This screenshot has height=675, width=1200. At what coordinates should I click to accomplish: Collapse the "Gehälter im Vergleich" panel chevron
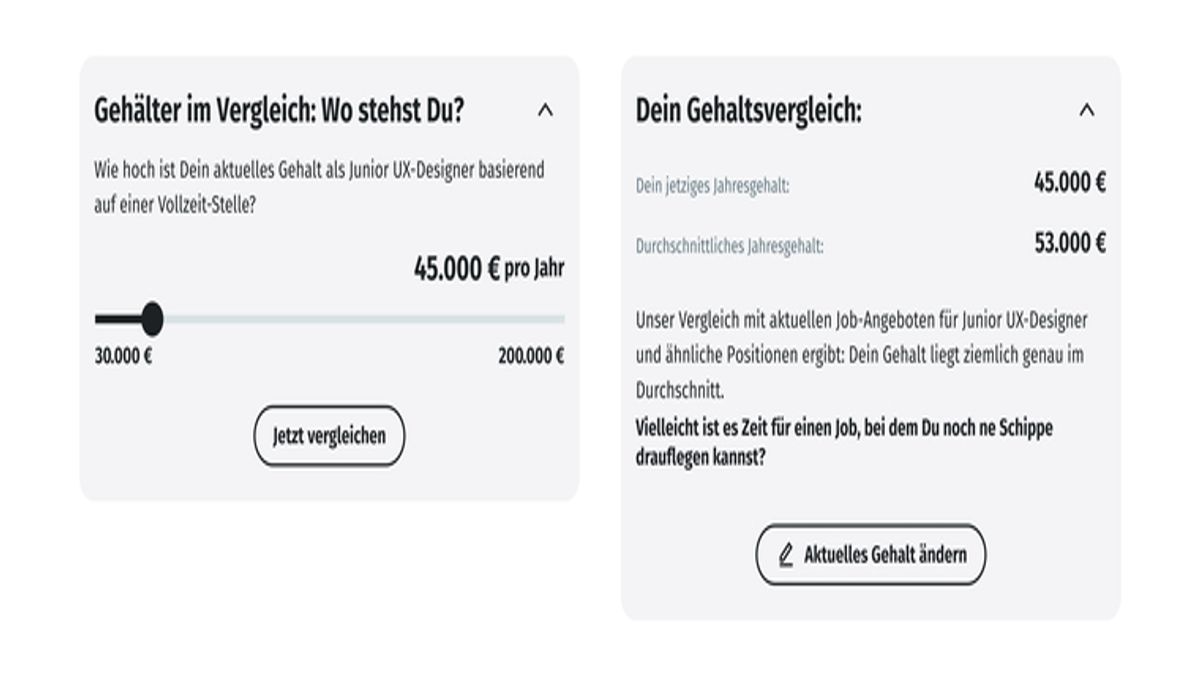pos(545,111)
